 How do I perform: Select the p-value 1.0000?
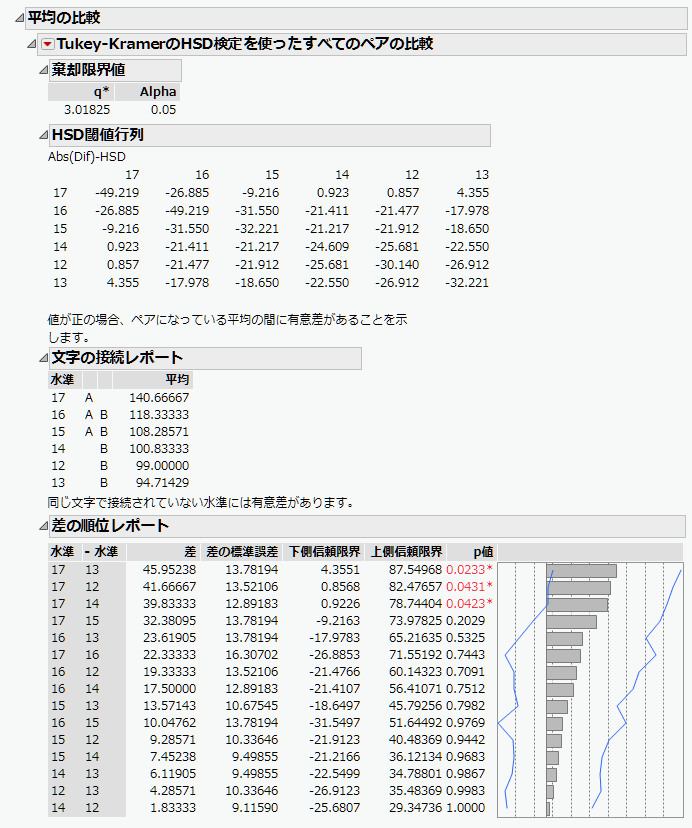pyautogui.click(x=465, y=807)
